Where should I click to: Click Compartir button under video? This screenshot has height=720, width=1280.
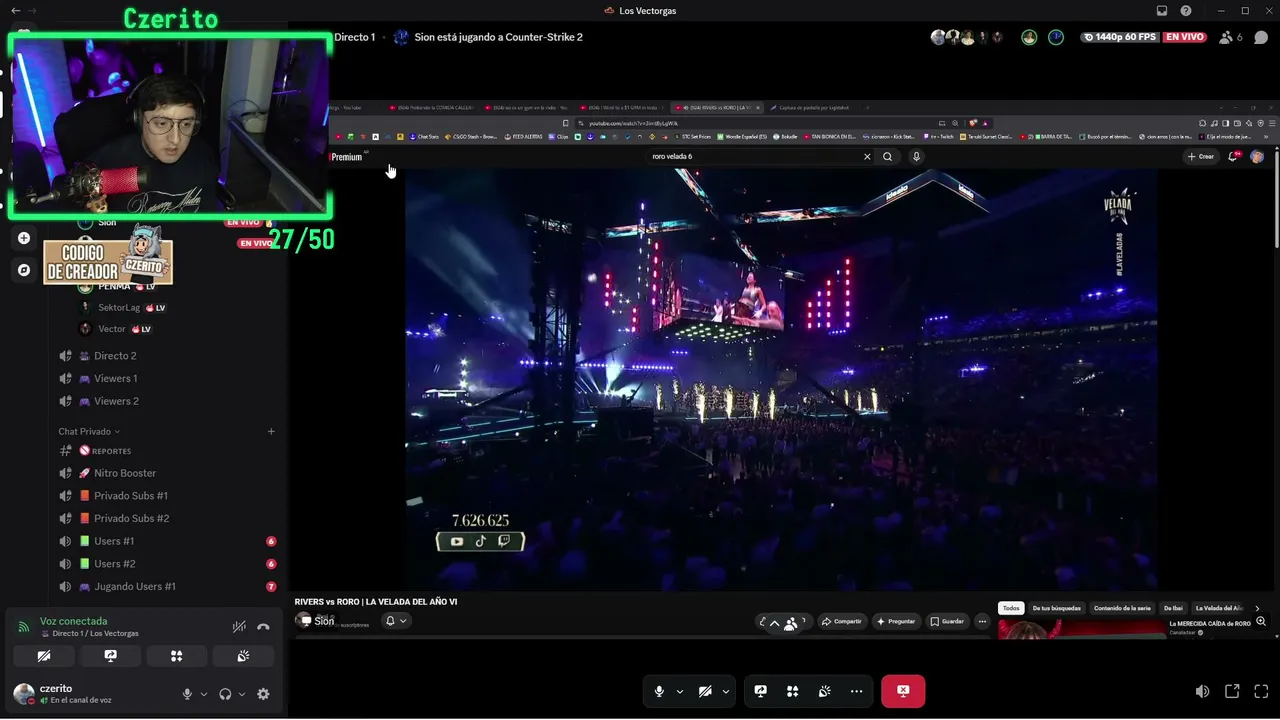[842, 621]
